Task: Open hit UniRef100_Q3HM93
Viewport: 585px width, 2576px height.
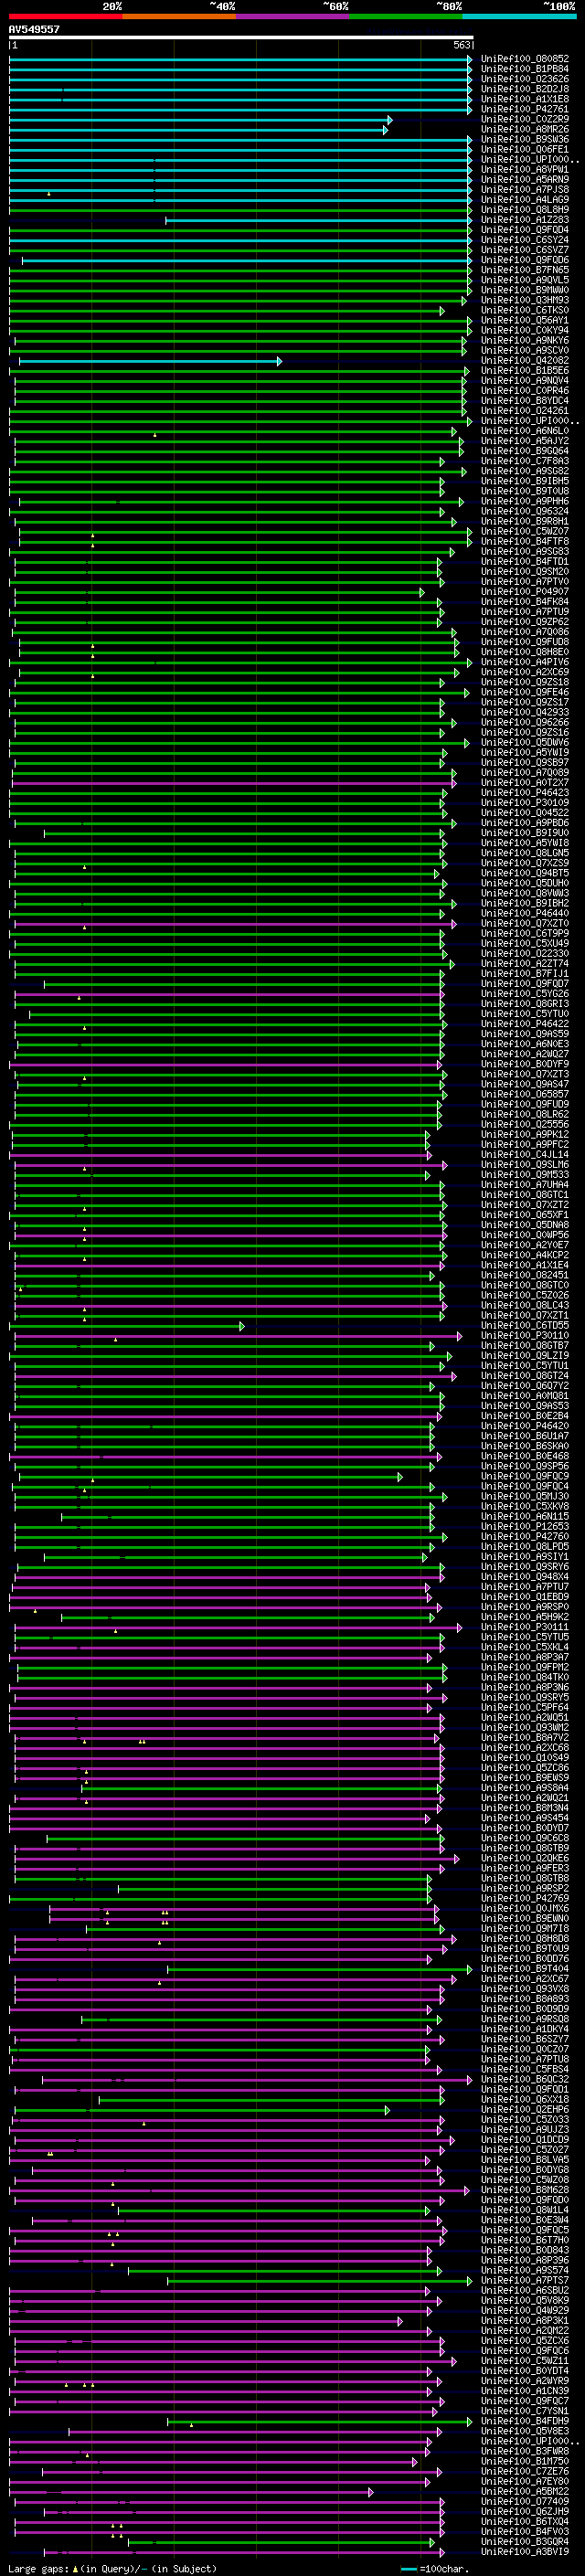Action: pos(525,300)
